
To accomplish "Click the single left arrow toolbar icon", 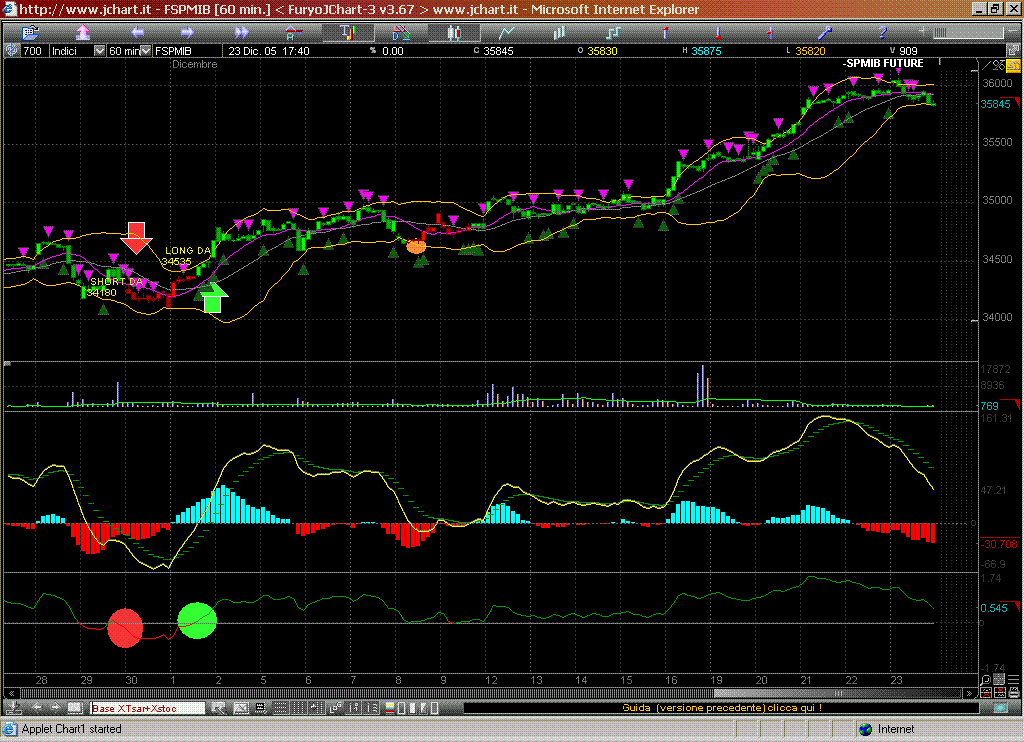I will pos(137,33).
